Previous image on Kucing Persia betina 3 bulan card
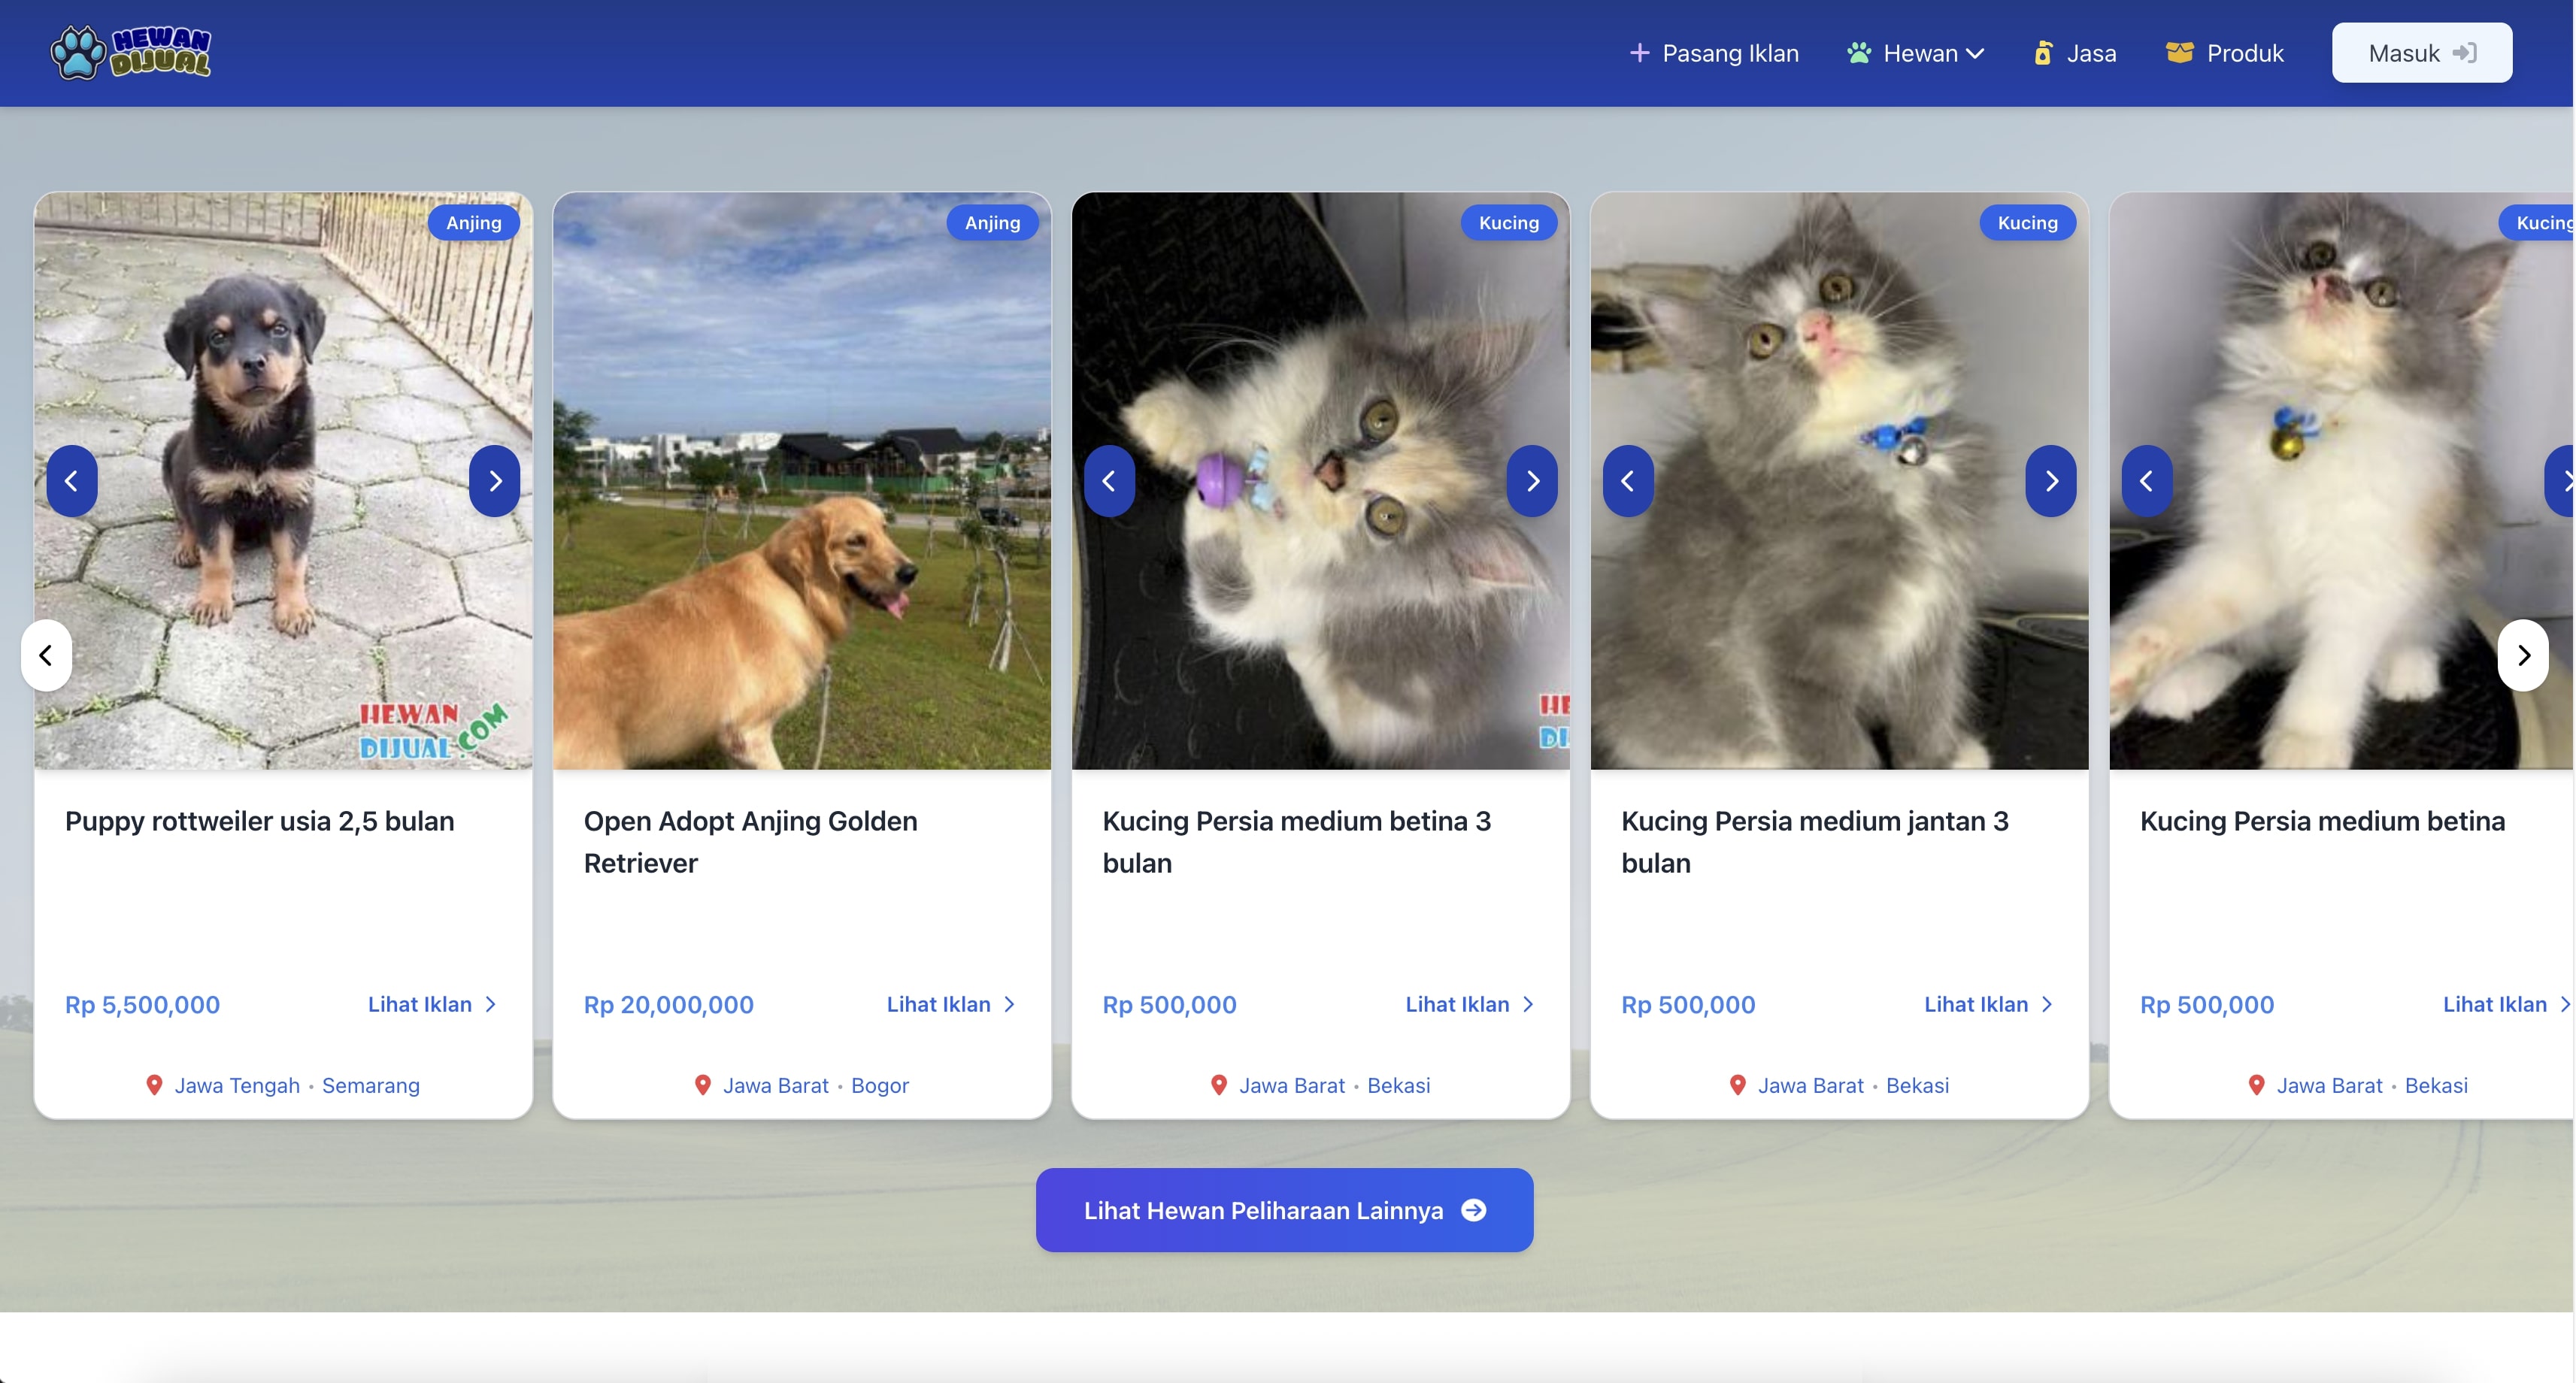Screen dimensions: 2576x1383 point(1109,481)
